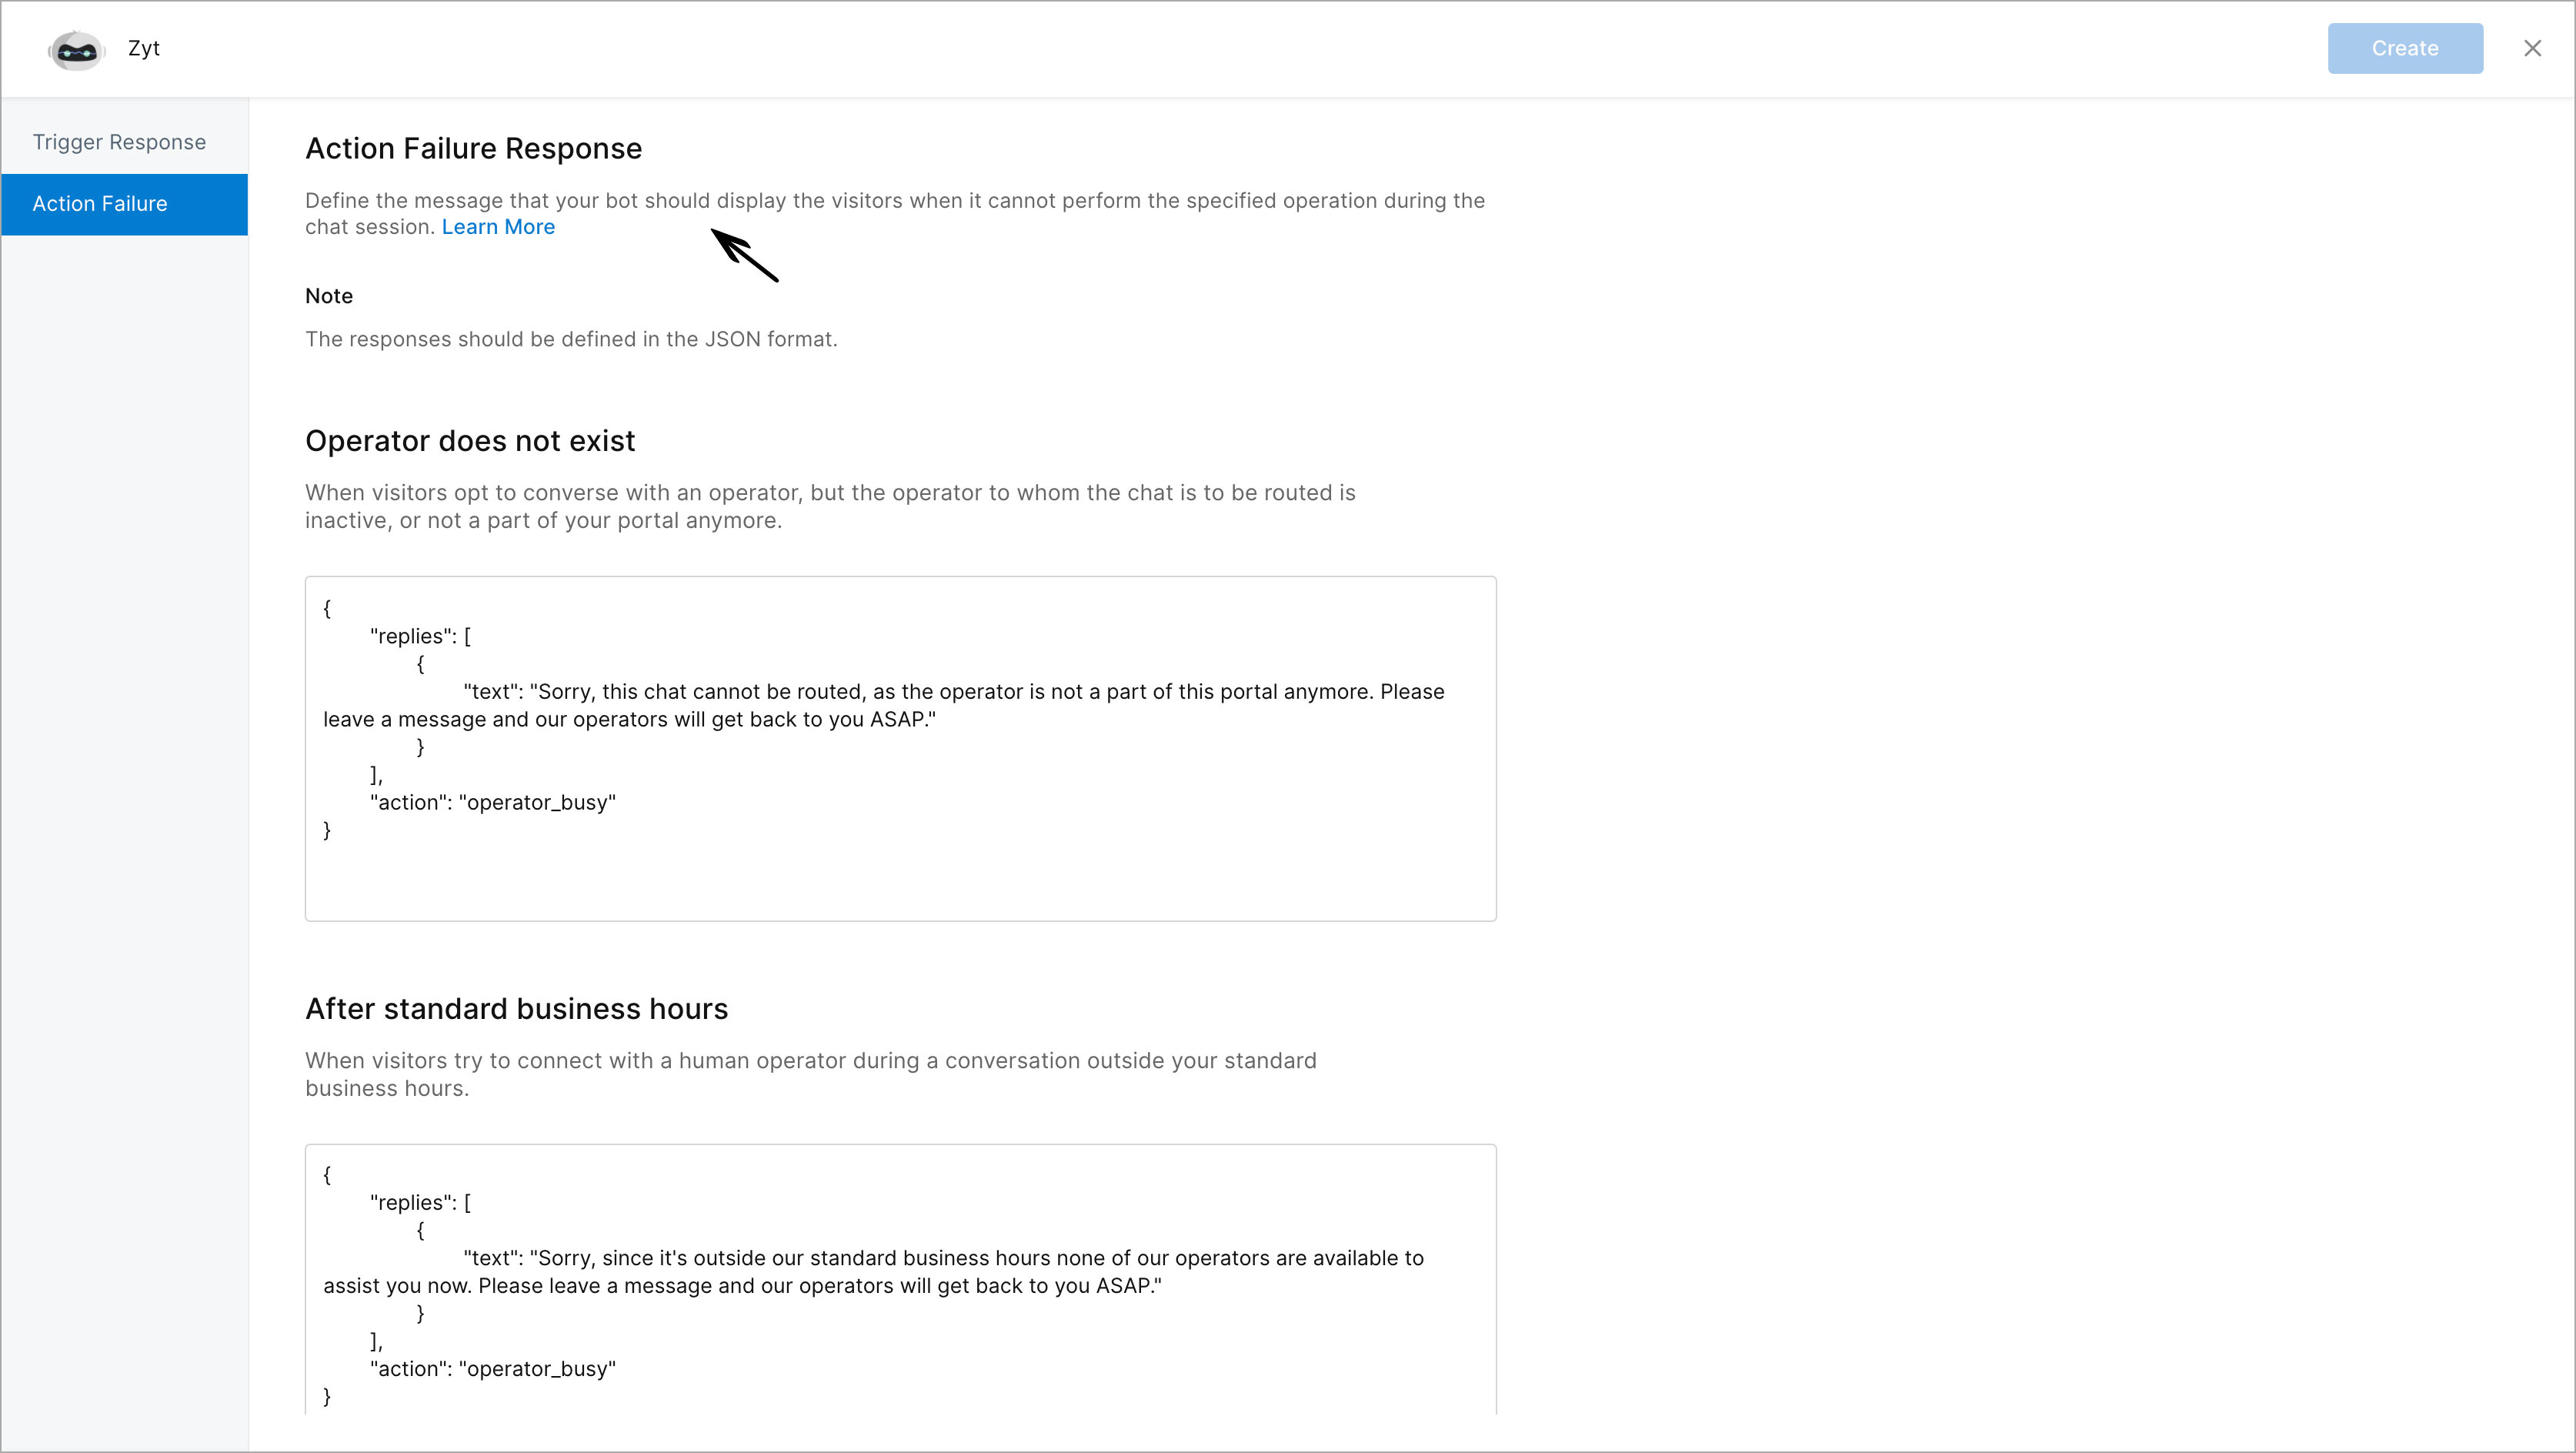Click inside the Operator does not exist JSON editor

[x=899, y=748]
